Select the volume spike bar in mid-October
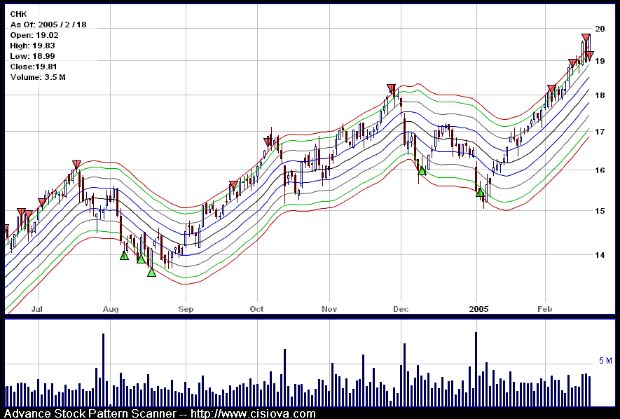This screenshot has height=419, width=620. [285, 377]
